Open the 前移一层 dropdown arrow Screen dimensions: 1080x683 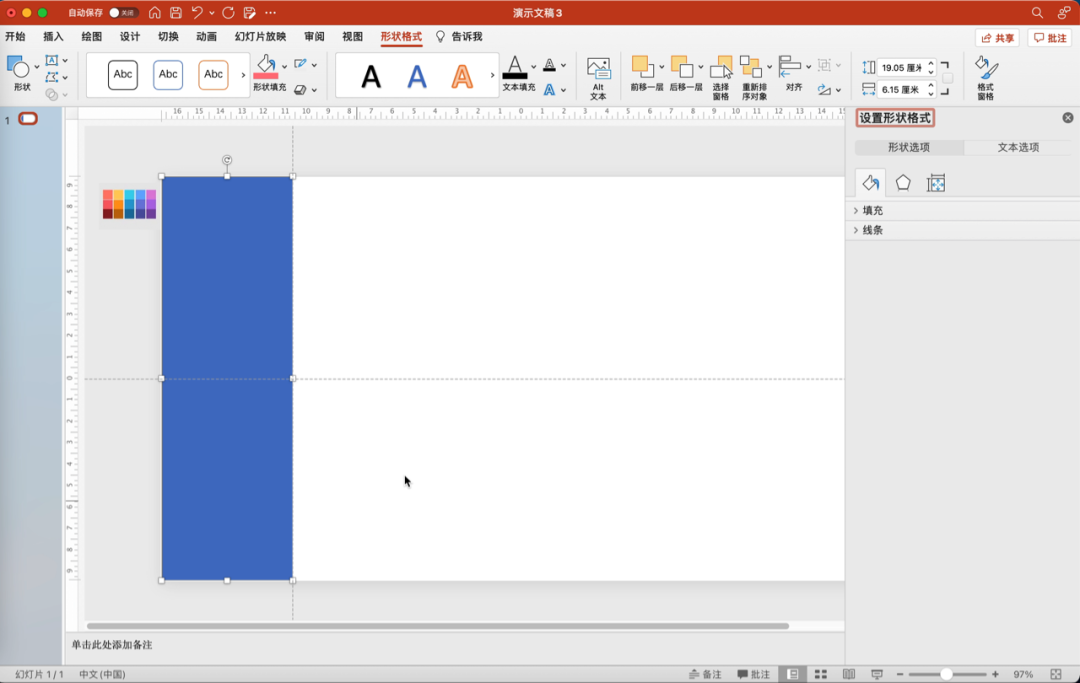pos(662,67)
